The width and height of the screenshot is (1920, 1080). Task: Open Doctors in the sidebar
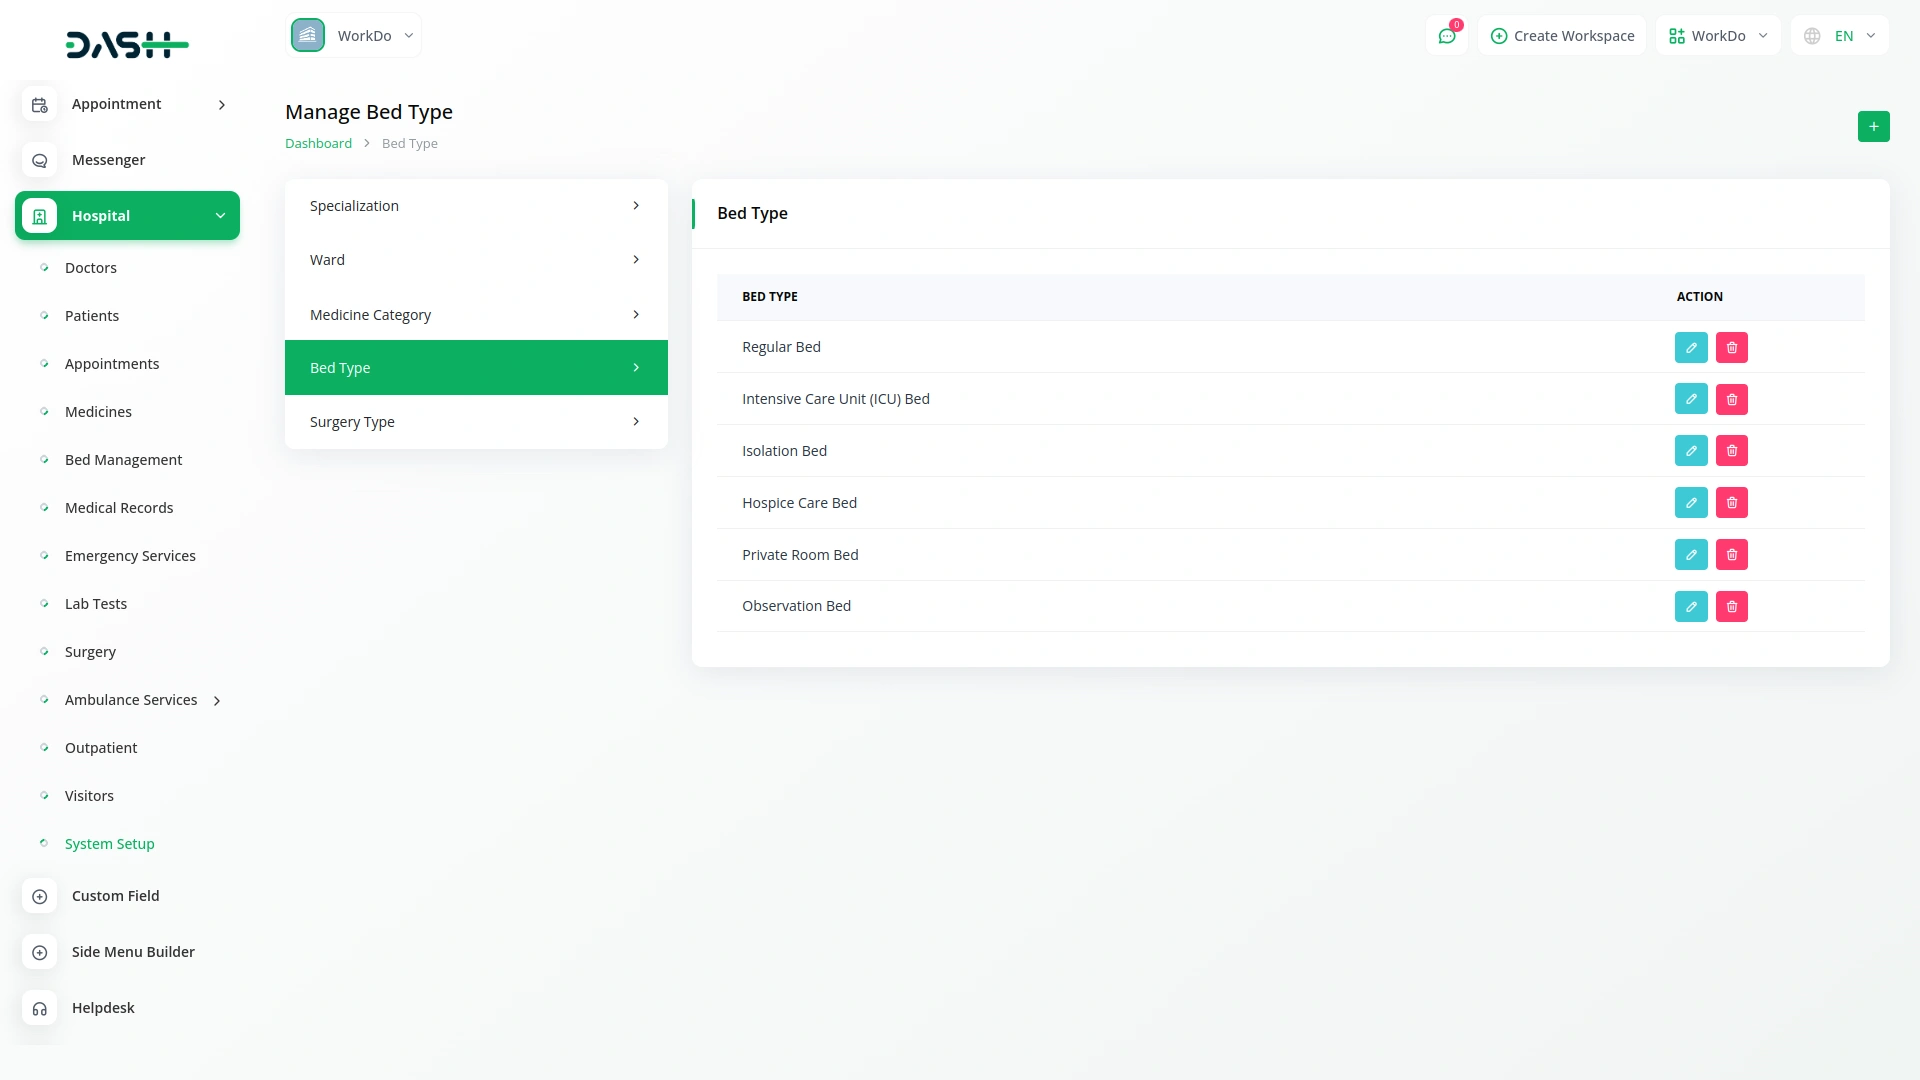[91, 268]
